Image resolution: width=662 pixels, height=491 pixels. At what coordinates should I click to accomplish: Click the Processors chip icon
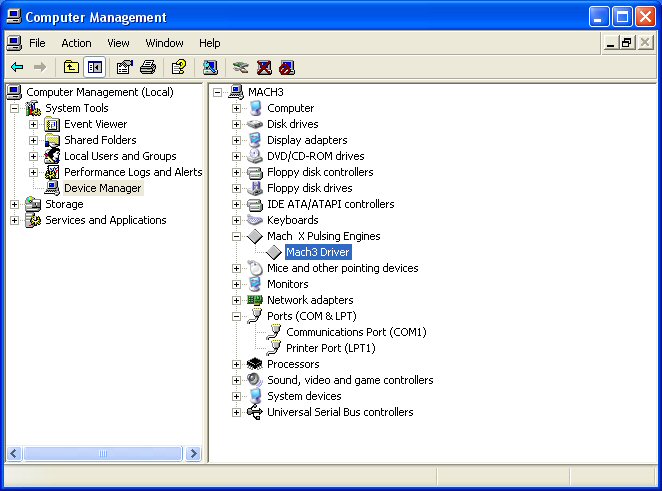[255, 364]
